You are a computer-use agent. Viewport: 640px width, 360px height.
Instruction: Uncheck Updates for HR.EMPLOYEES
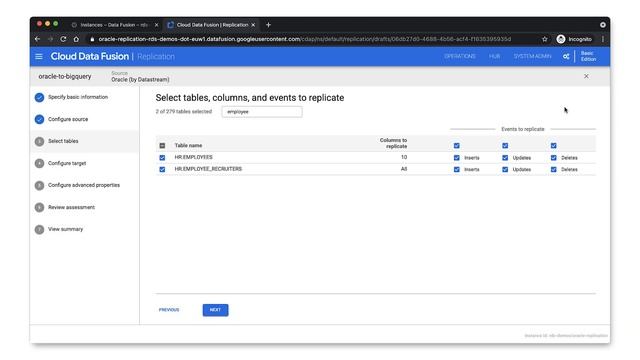pos(505,158)
